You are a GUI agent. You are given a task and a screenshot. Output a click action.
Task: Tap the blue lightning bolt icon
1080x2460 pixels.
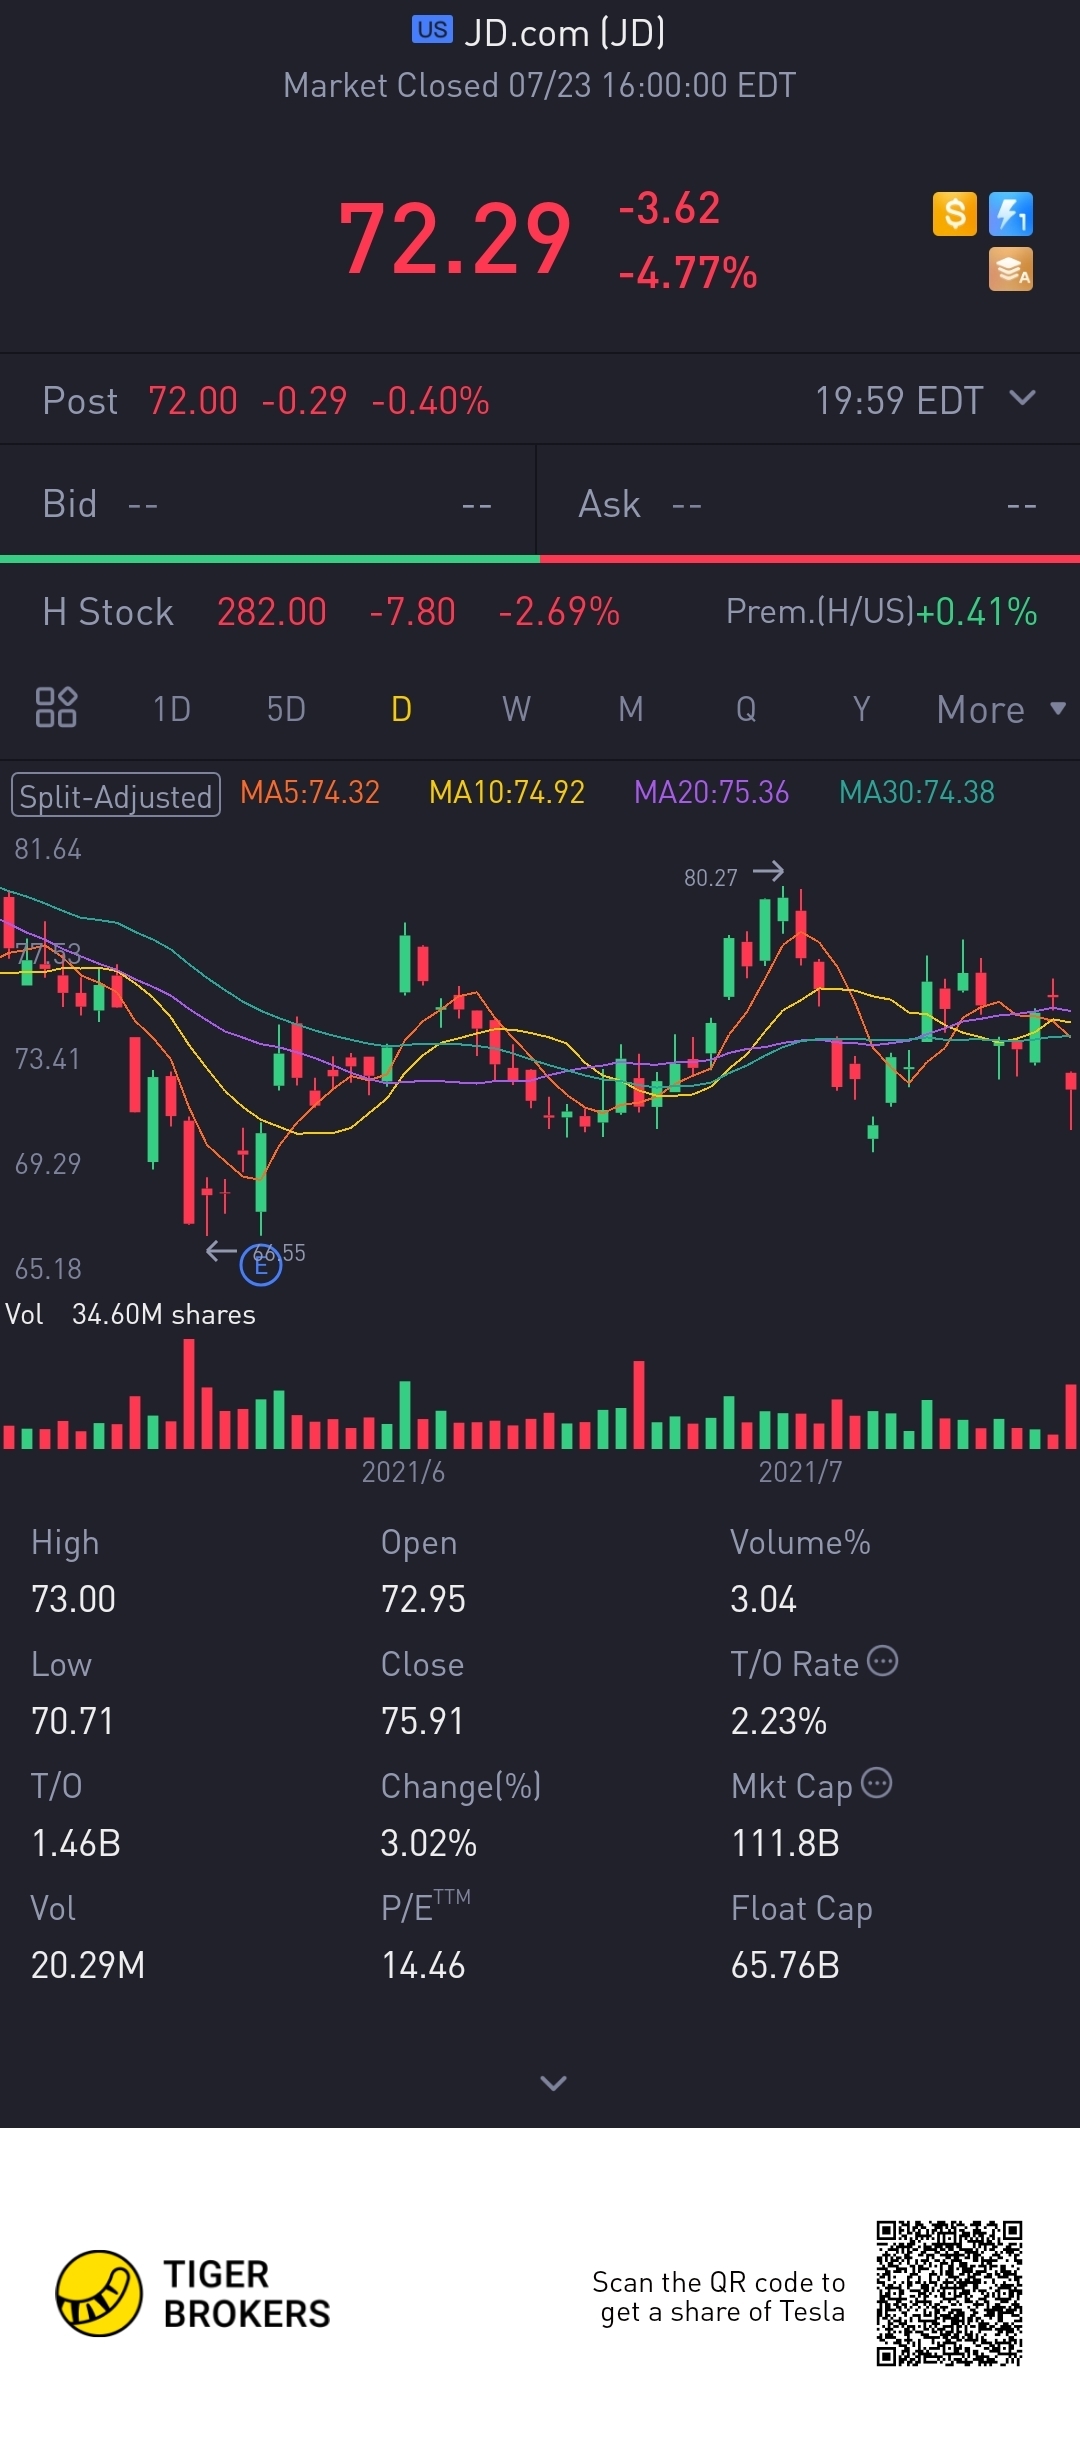tap(1011, 214)
